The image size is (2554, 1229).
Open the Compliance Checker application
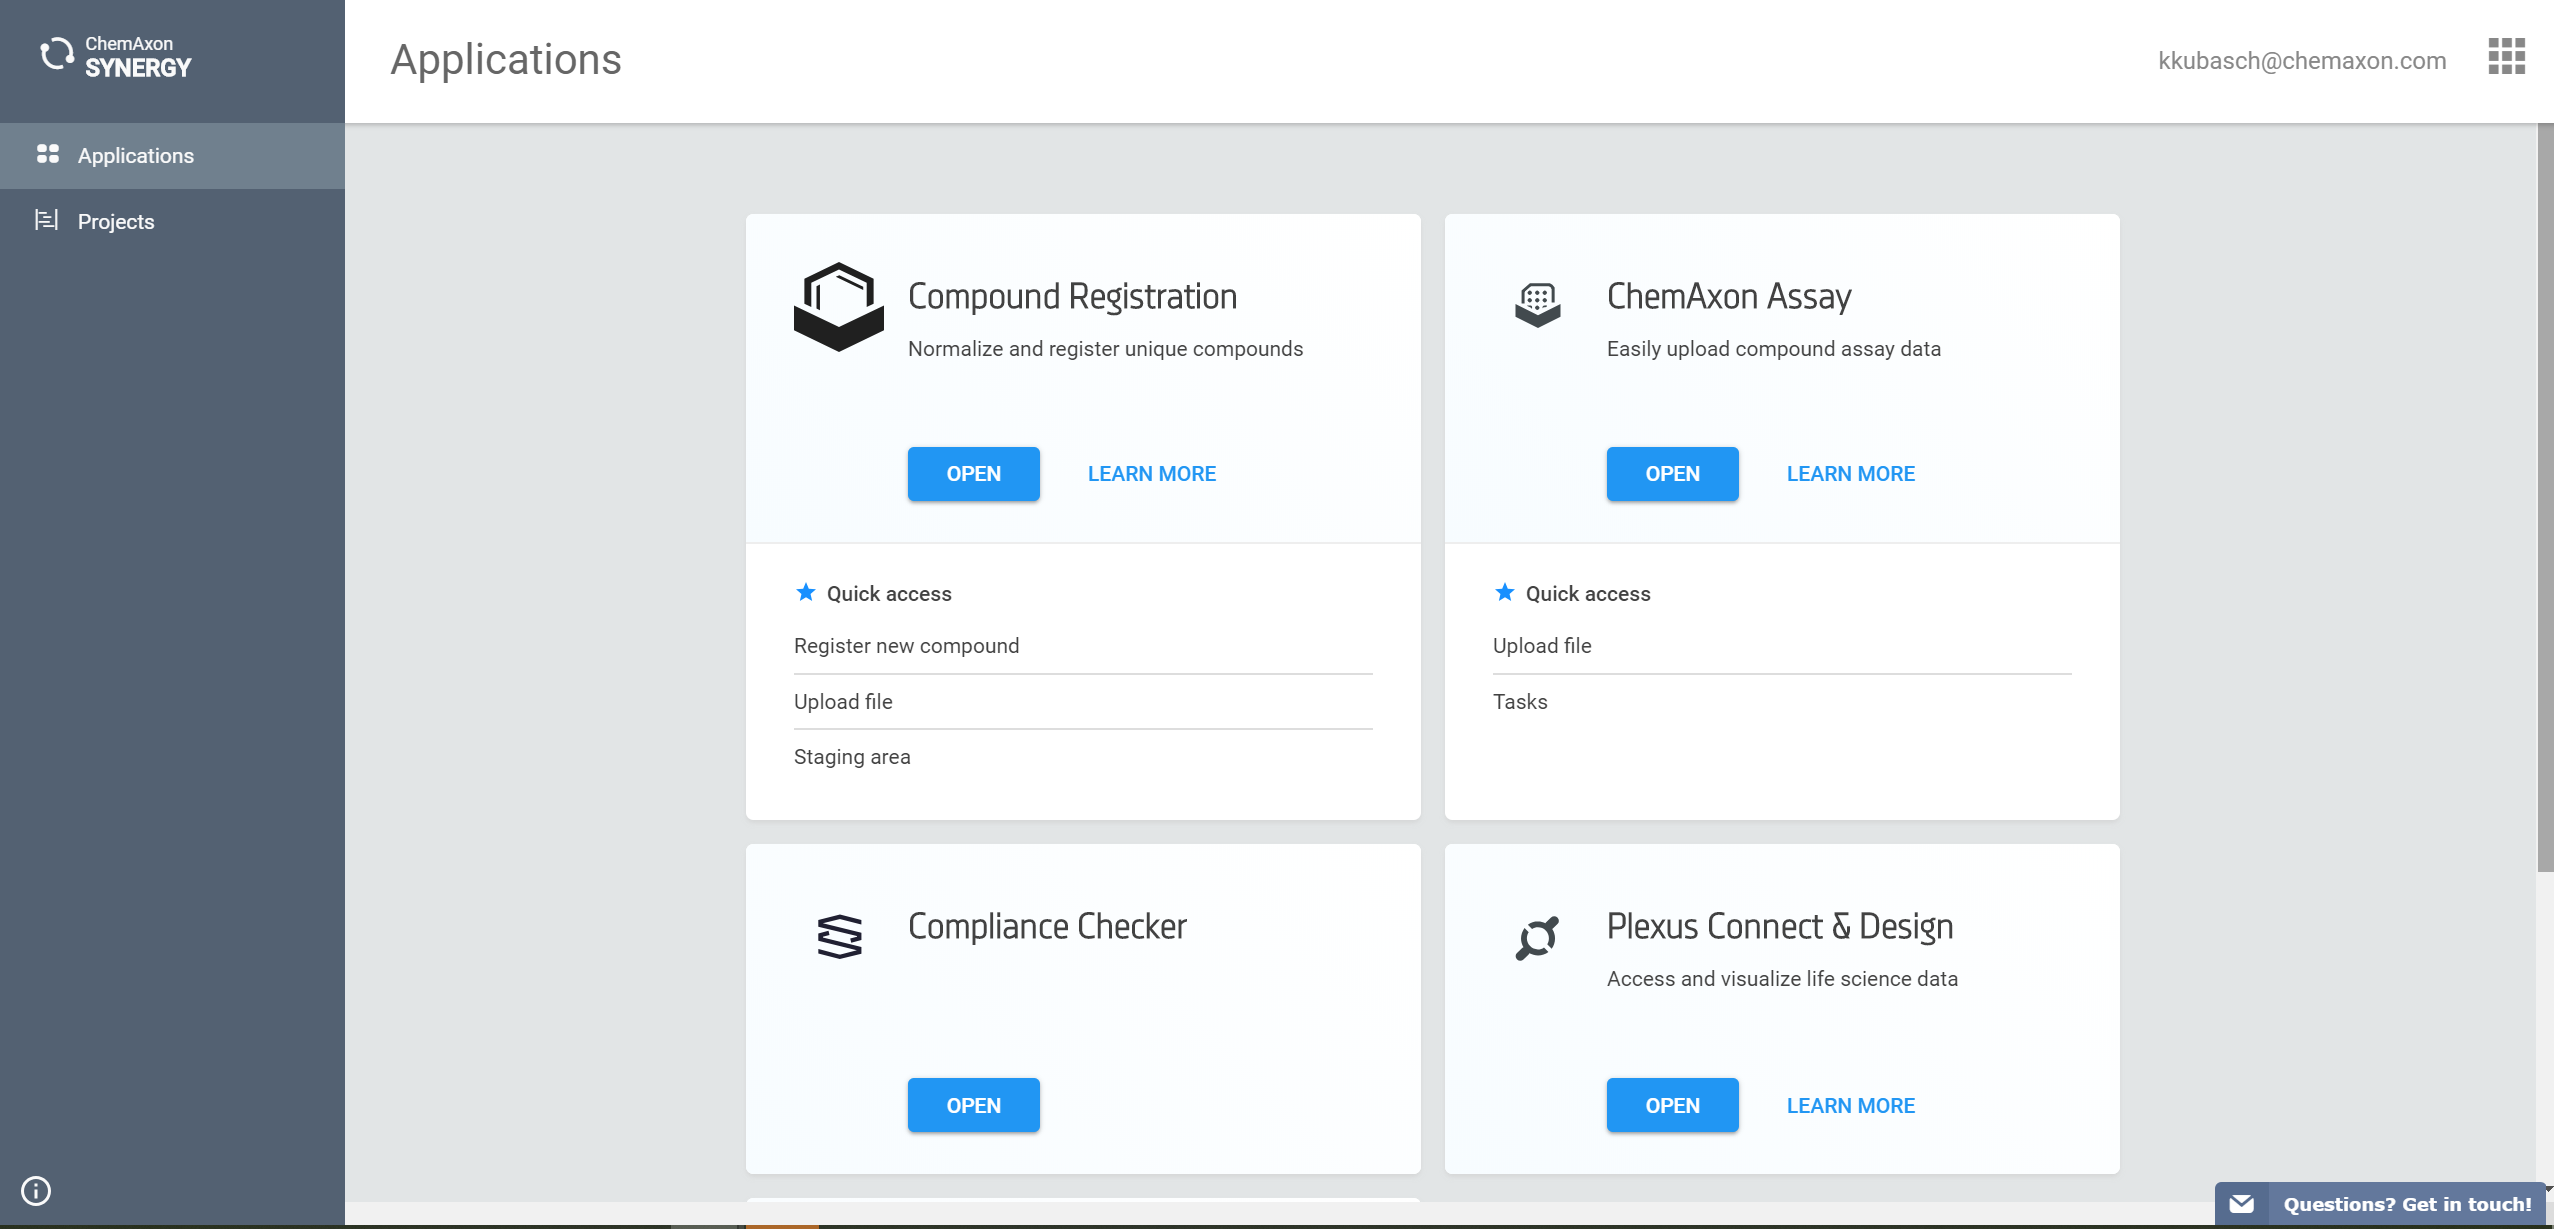(x=973, y=1105)
